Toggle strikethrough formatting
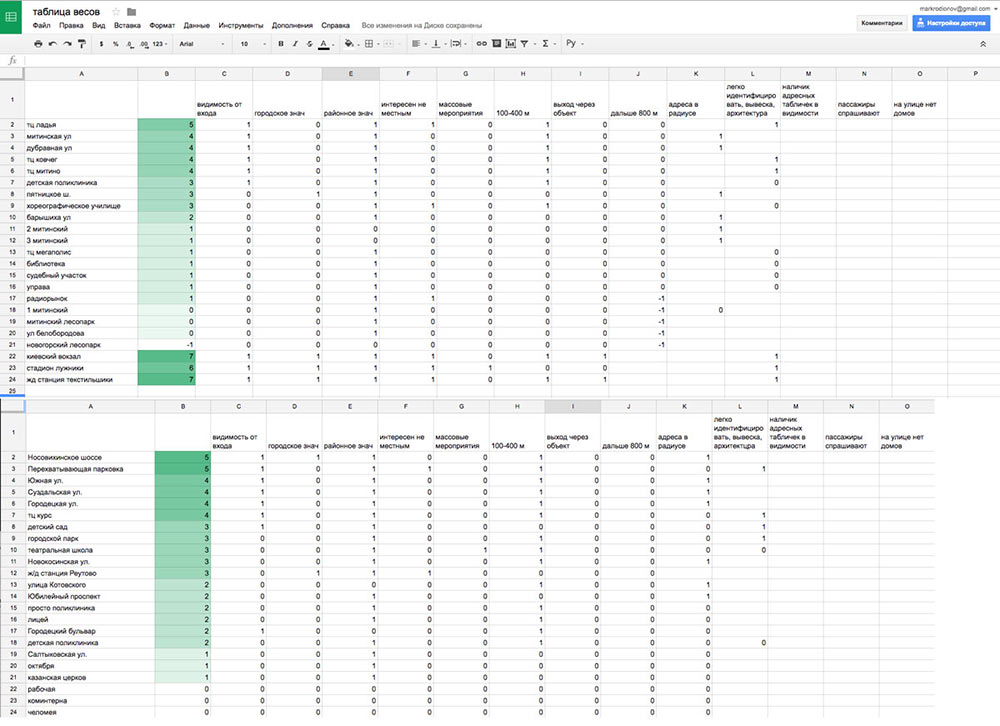 point(309,44)
